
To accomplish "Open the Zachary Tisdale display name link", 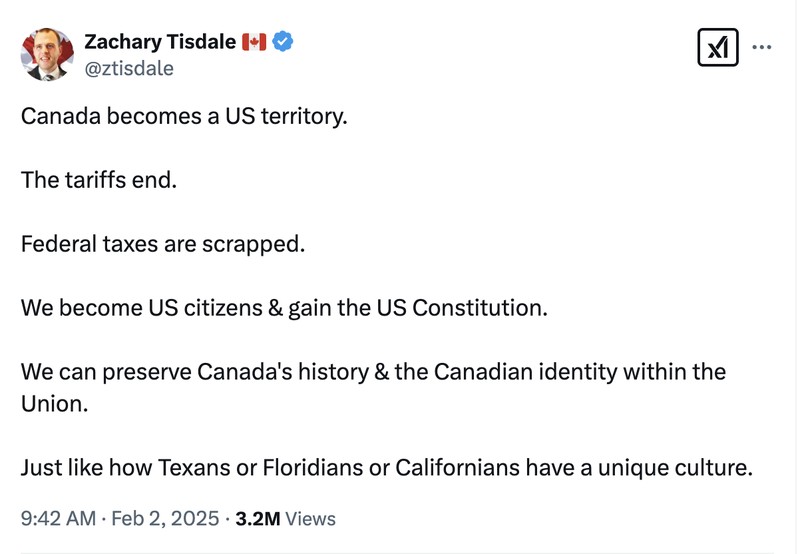I will [x=160, y=42].
